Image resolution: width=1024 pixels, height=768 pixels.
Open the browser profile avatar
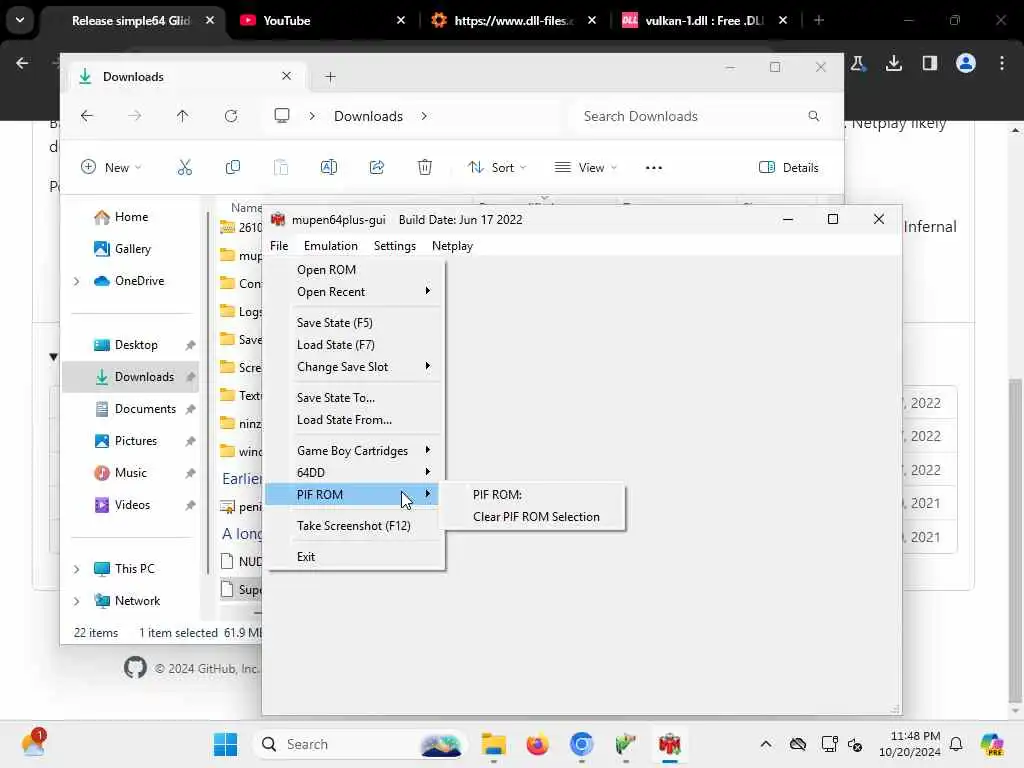pos(966,63)
